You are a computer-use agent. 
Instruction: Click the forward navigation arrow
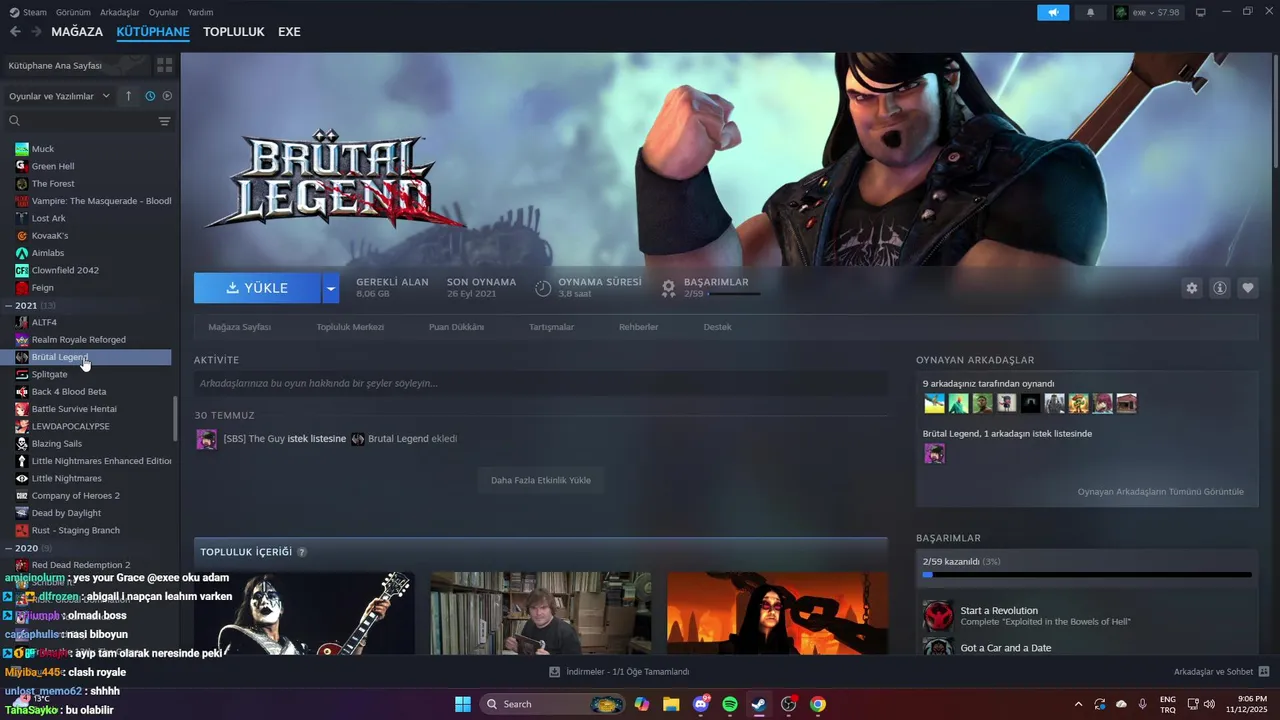[36, 32]
